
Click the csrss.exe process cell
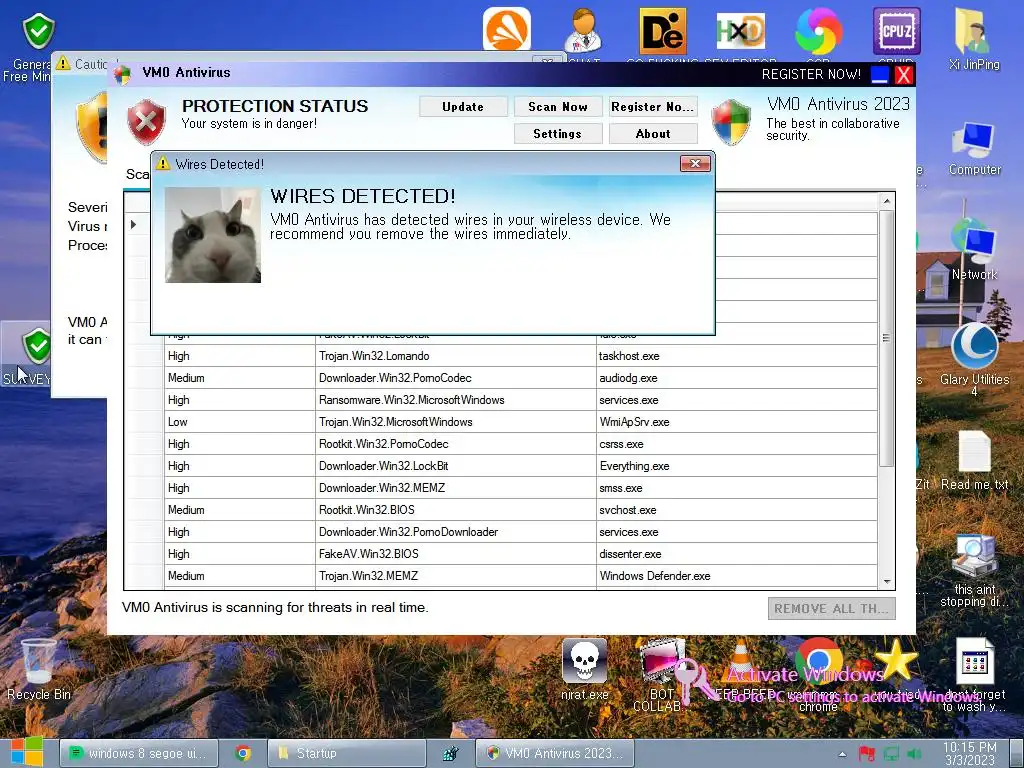(x=737, y=444)
